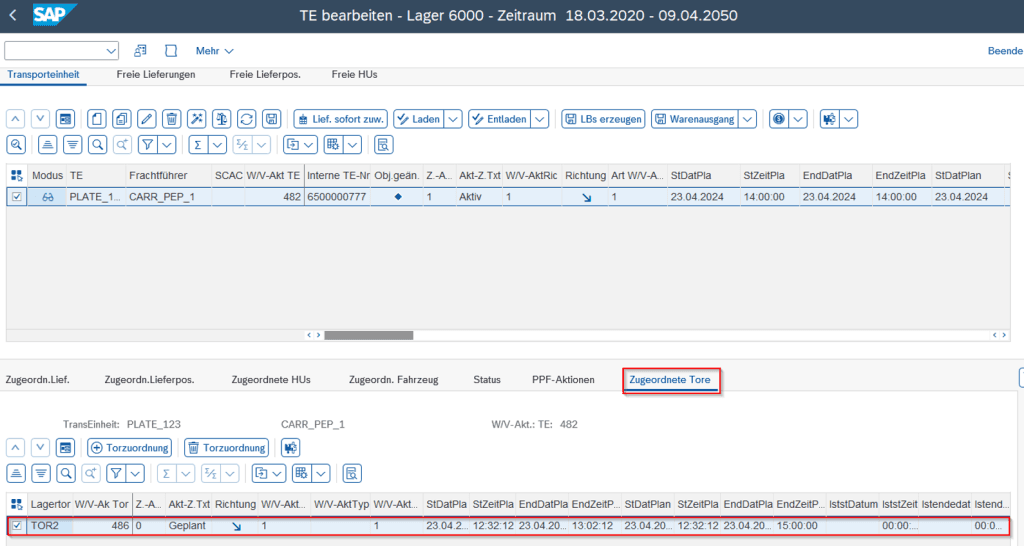1024x546 pixels.
Task: Open the filter dropdown arrow in Tore toolbar
Action: point(135,474)
